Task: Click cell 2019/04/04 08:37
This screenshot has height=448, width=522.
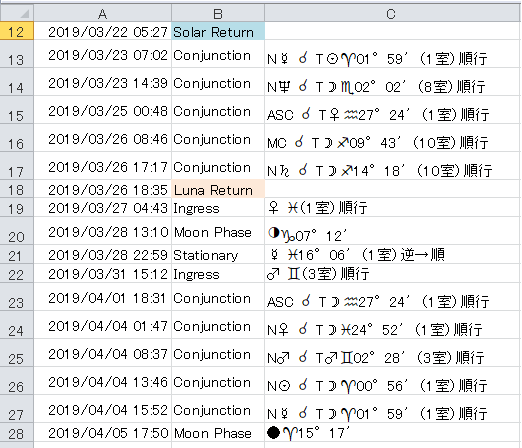Action: click(x=102, y=353)
